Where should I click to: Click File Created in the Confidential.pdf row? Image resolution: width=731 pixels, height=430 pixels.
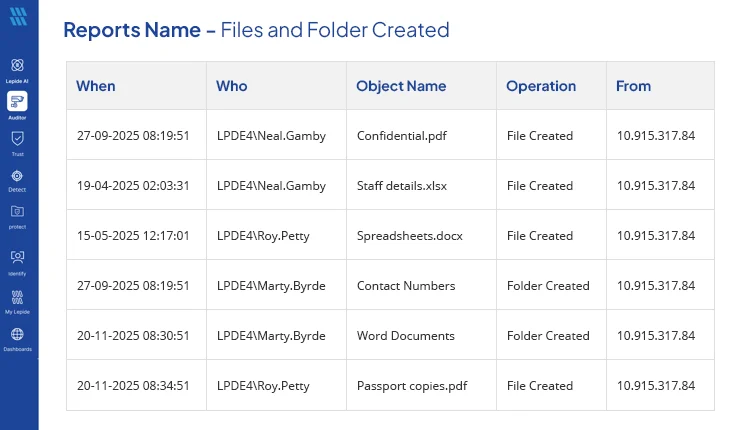click(x=540, y=136)
